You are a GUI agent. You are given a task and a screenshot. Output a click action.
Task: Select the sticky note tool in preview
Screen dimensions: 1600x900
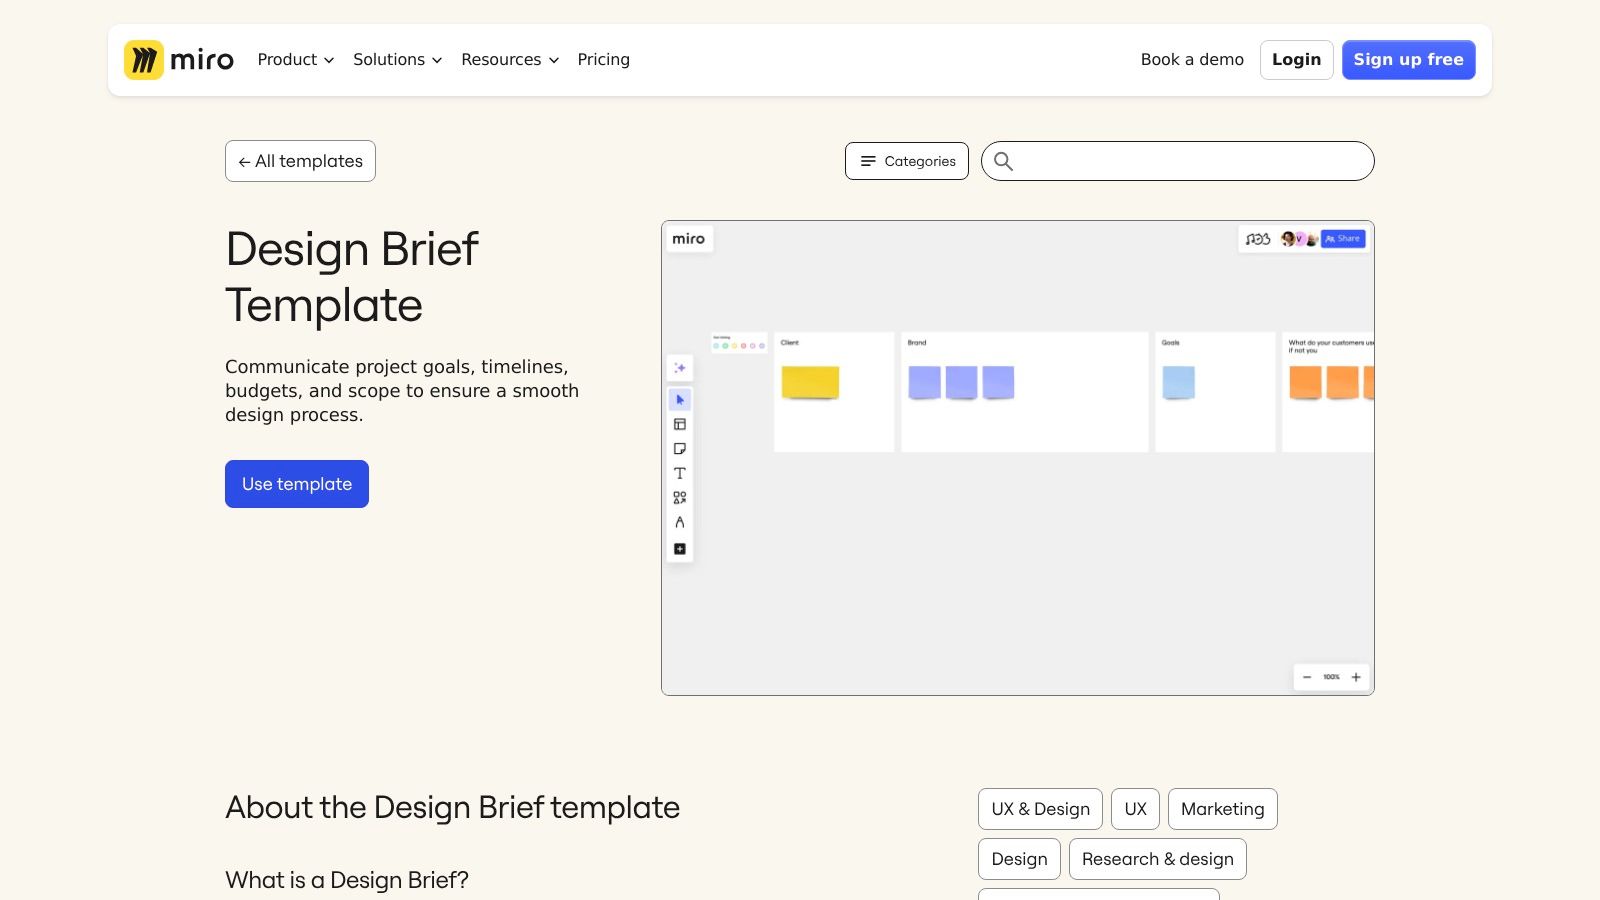point(680,449)
